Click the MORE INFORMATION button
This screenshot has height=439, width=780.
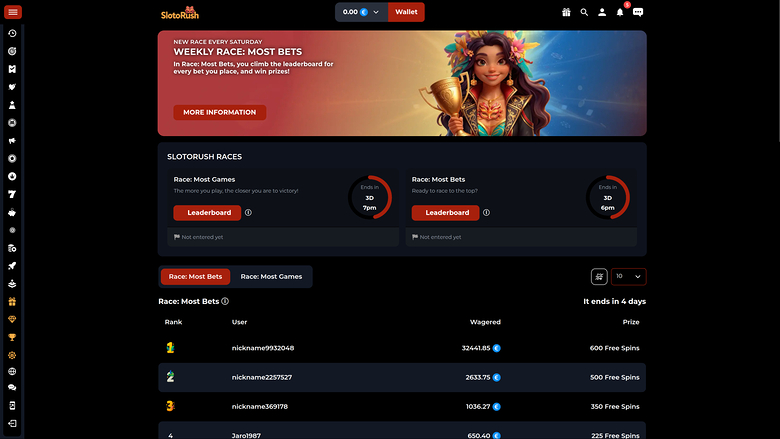[x=219, y=112]
